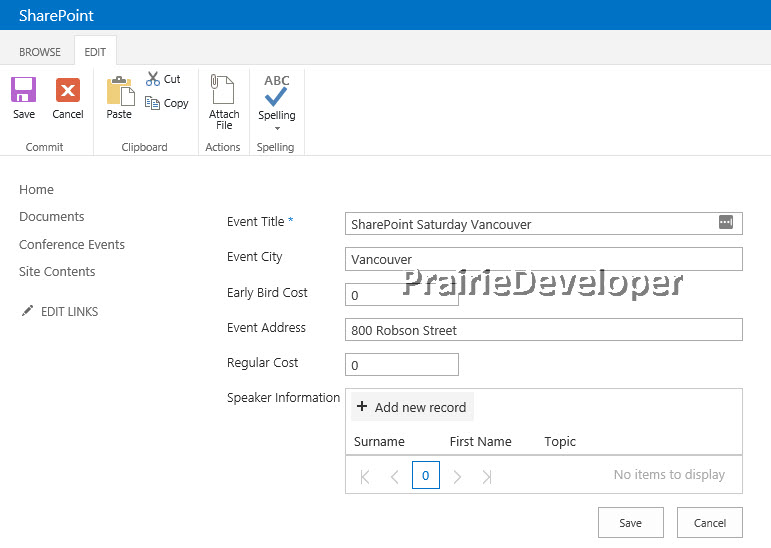The image size is (771, 548).
Task: Open the Conference Events link
Action: coord(72,244)
